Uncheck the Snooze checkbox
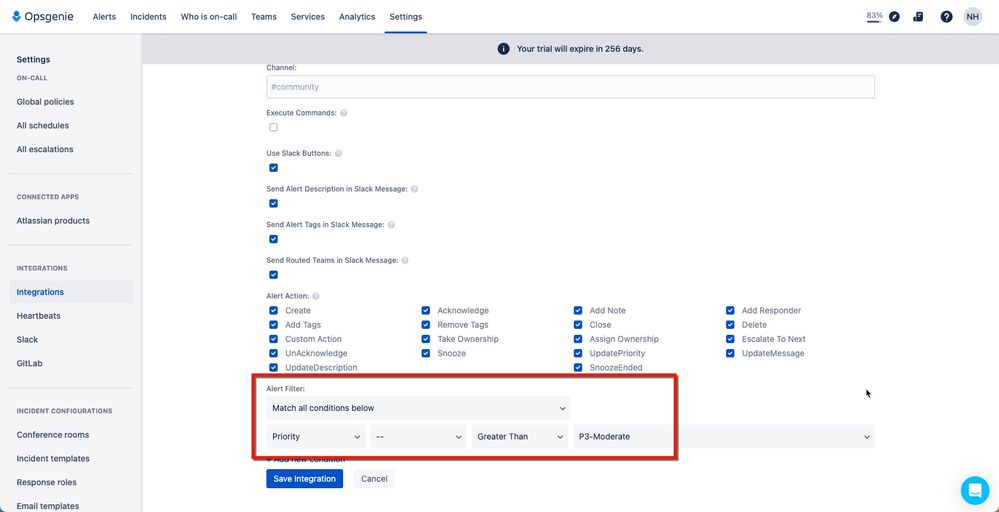This screenshot has width=999, height=512. click(x=426, y=353)
